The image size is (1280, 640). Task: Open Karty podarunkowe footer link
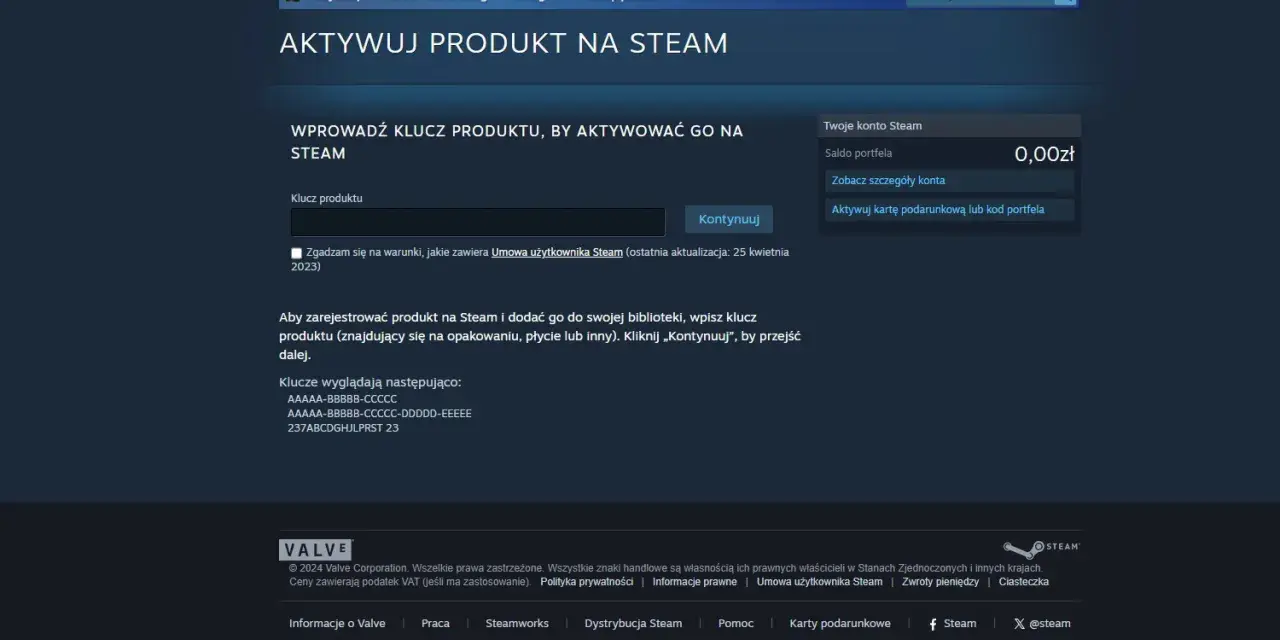coord(840,623)
